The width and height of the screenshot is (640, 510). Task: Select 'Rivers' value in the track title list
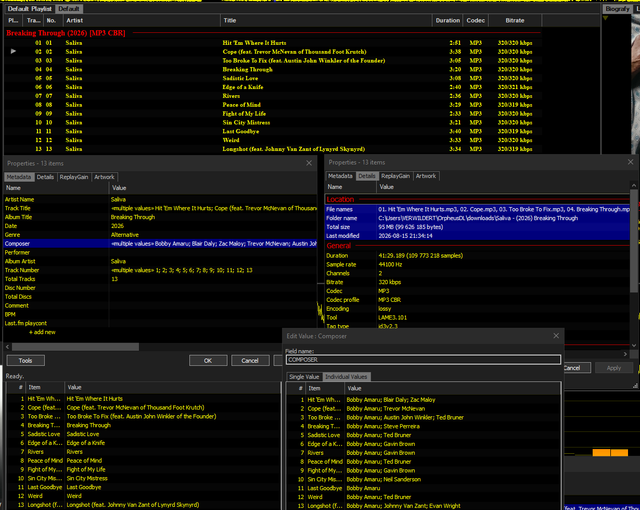(x=75, y=452)
